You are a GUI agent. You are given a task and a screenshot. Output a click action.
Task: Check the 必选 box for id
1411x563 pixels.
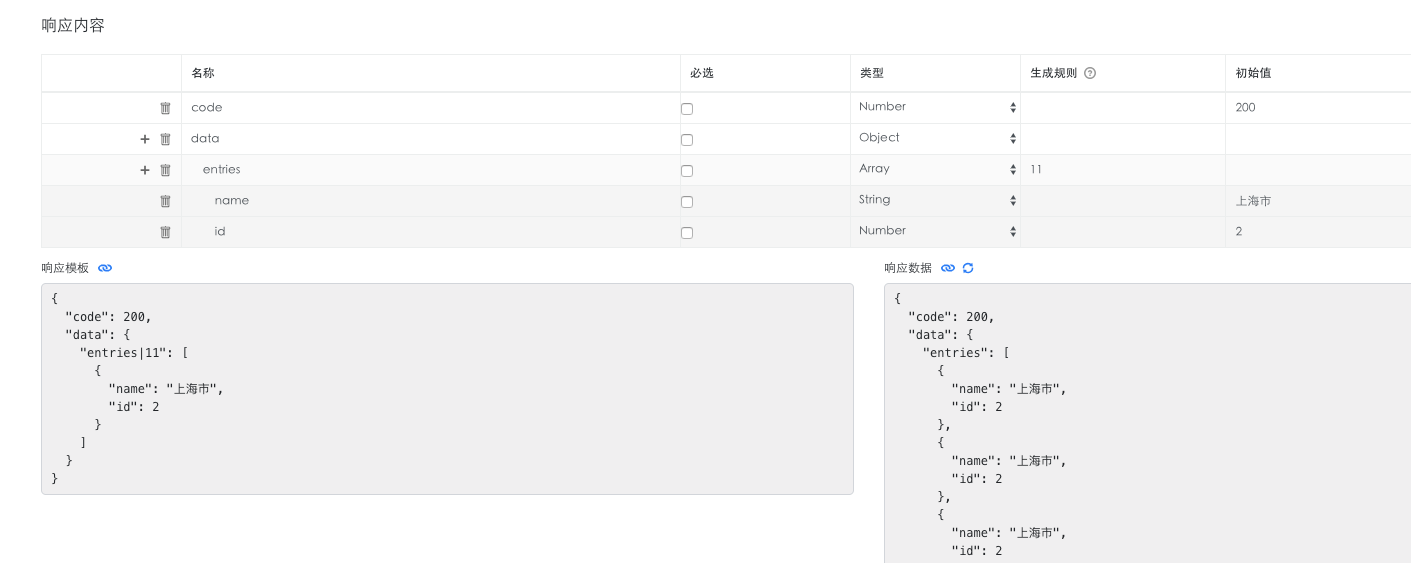pyautogui.click(x=687, y=233)
